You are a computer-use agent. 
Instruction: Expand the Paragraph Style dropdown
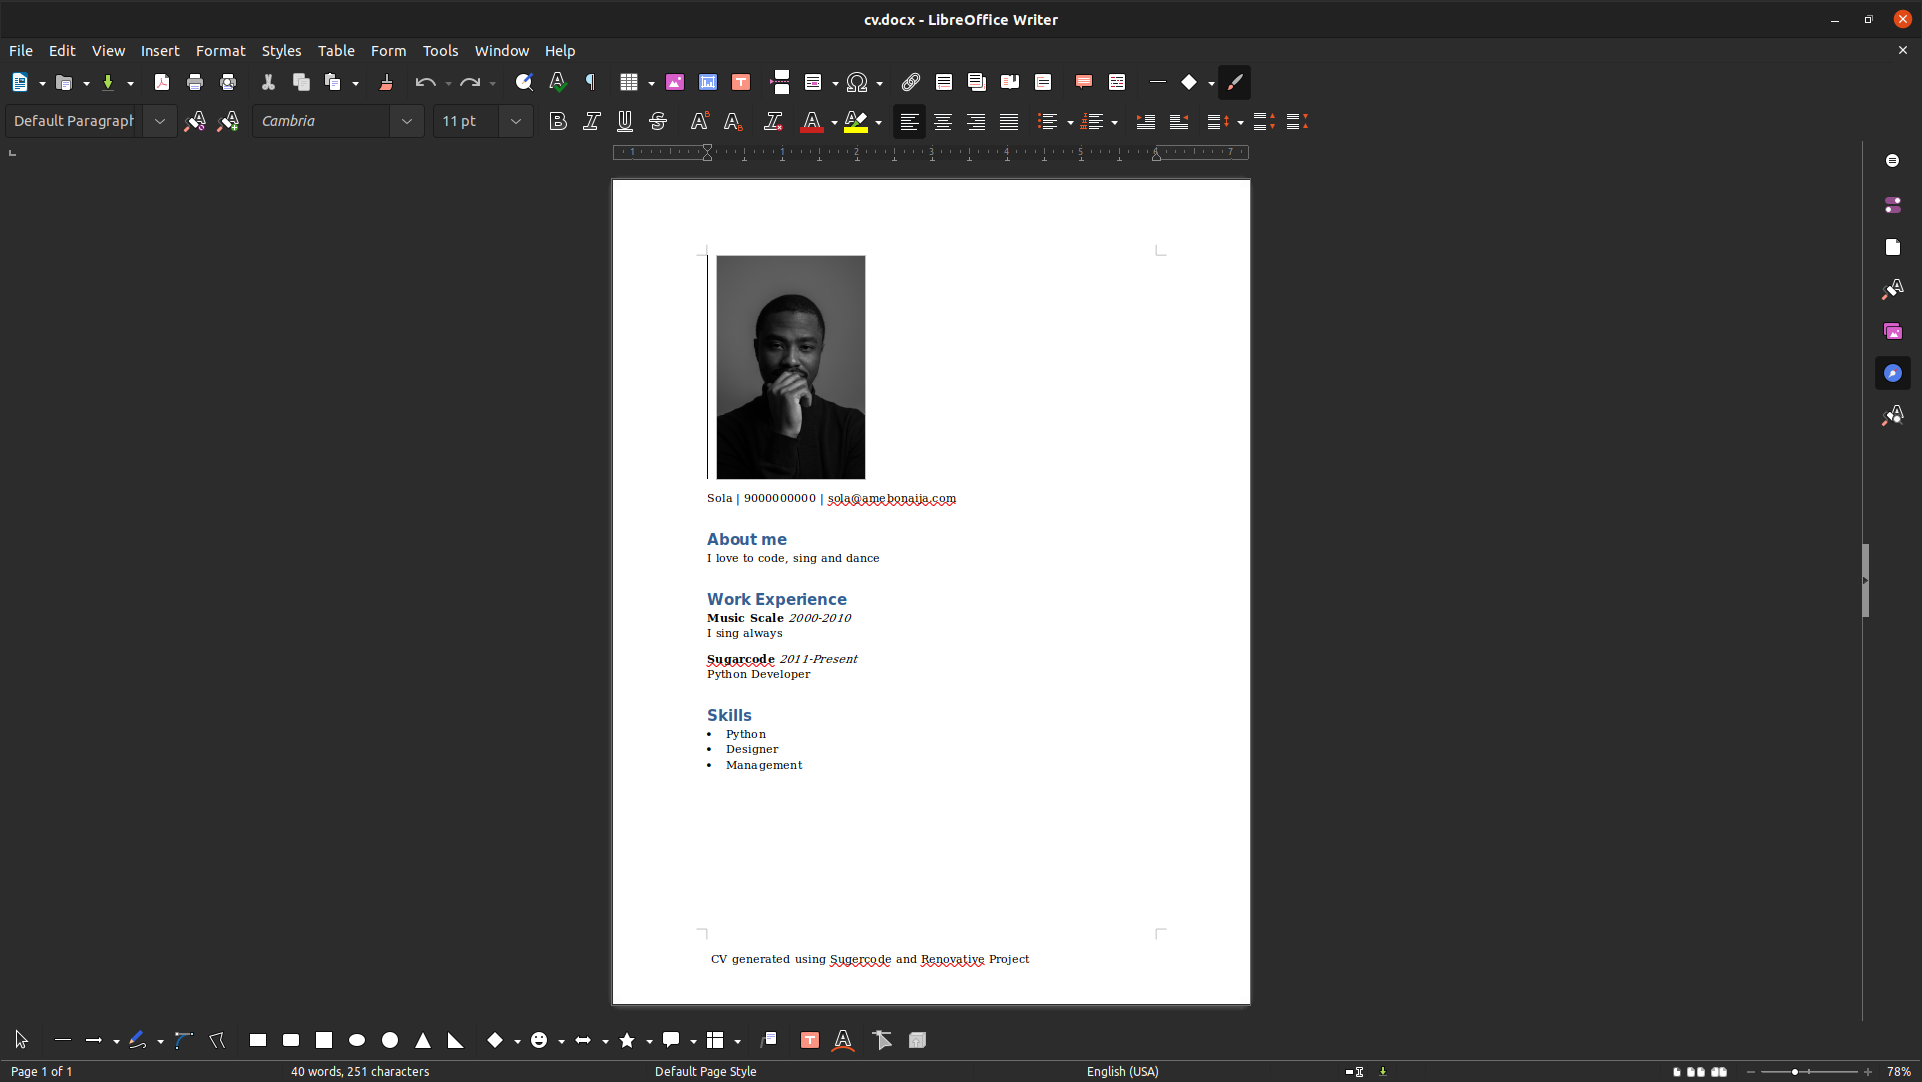click(159, 122)
